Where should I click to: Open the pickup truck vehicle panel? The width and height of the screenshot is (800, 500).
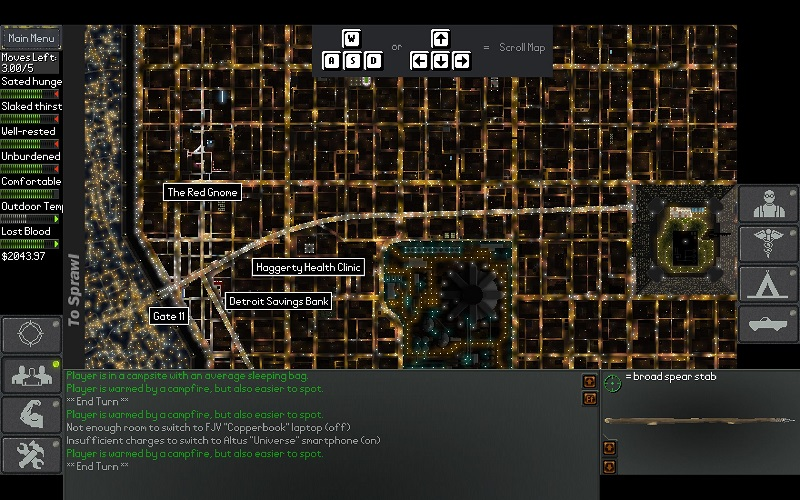coord(769,324)
